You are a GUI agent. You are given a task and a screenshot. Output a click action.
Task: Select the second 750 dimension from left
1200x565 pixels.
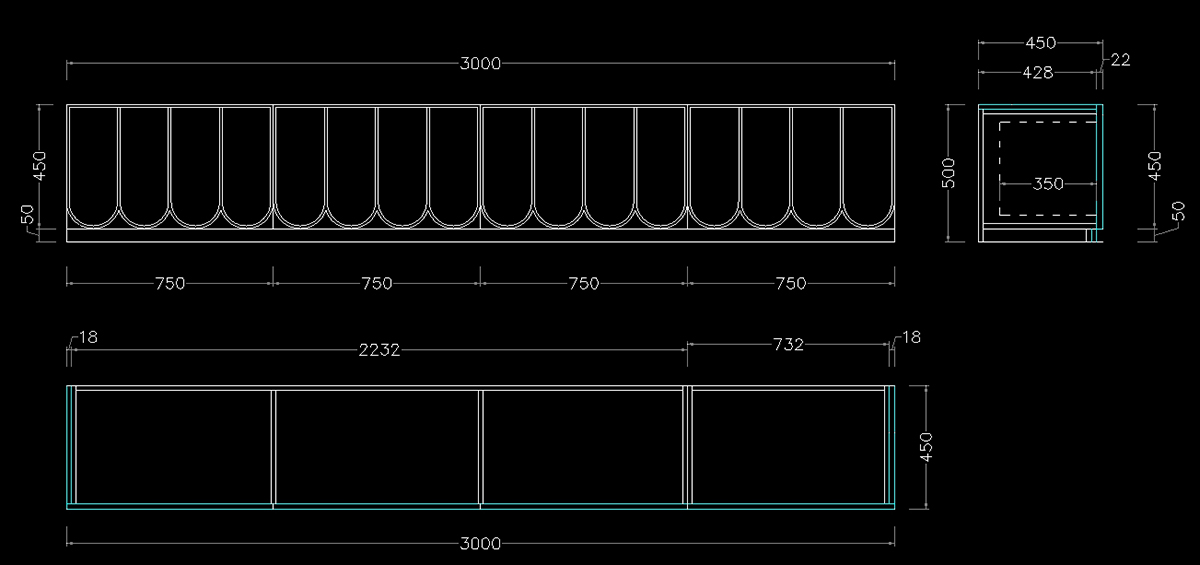pos(377,284)
